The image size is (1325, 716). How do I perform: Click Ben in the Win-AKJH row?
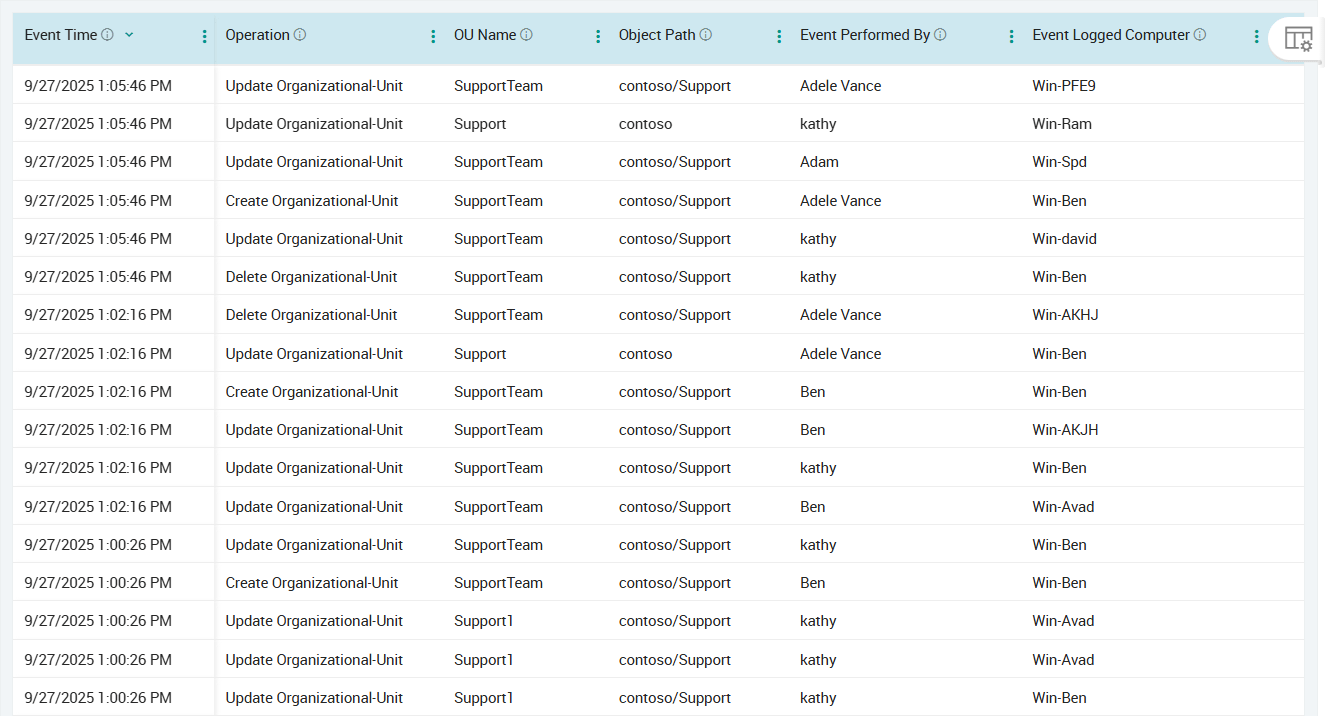813,430
